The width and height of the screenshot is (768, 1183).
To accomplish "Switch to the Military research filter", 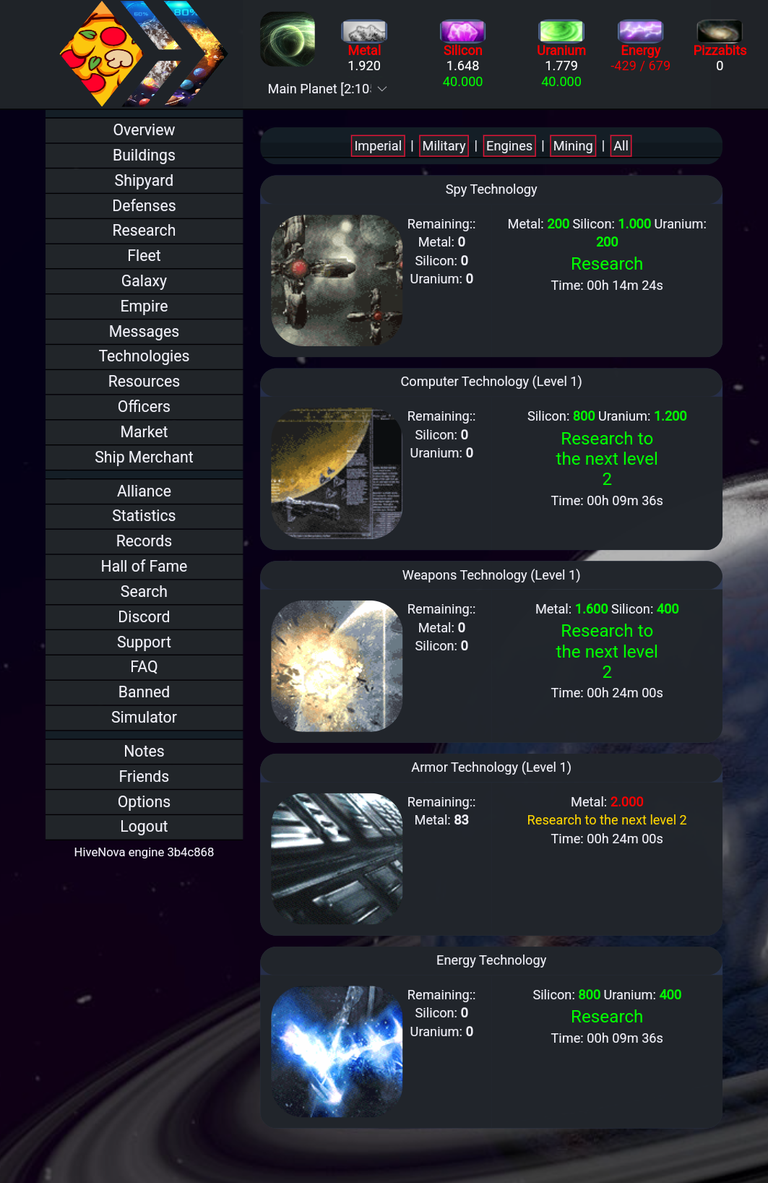I will coord(444,146).
